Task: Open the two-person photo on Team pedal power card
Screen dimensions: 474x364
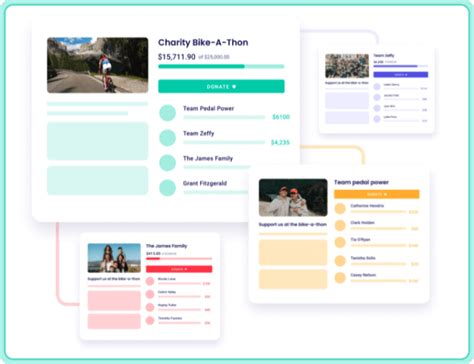Action: point(293,197)
